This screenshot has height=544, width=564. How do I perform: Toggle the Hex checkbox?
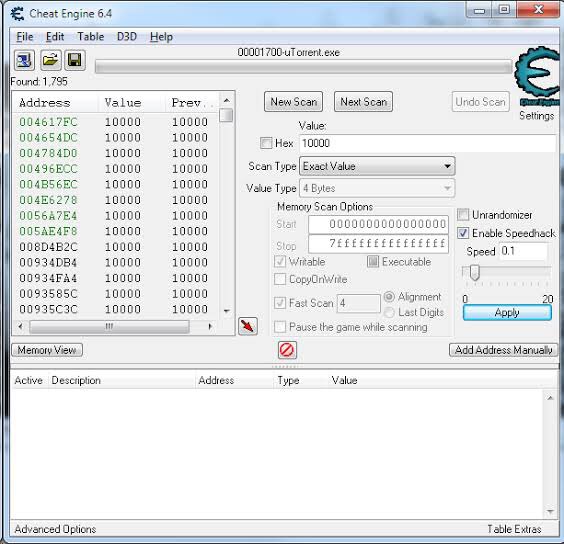click(266, 143)
